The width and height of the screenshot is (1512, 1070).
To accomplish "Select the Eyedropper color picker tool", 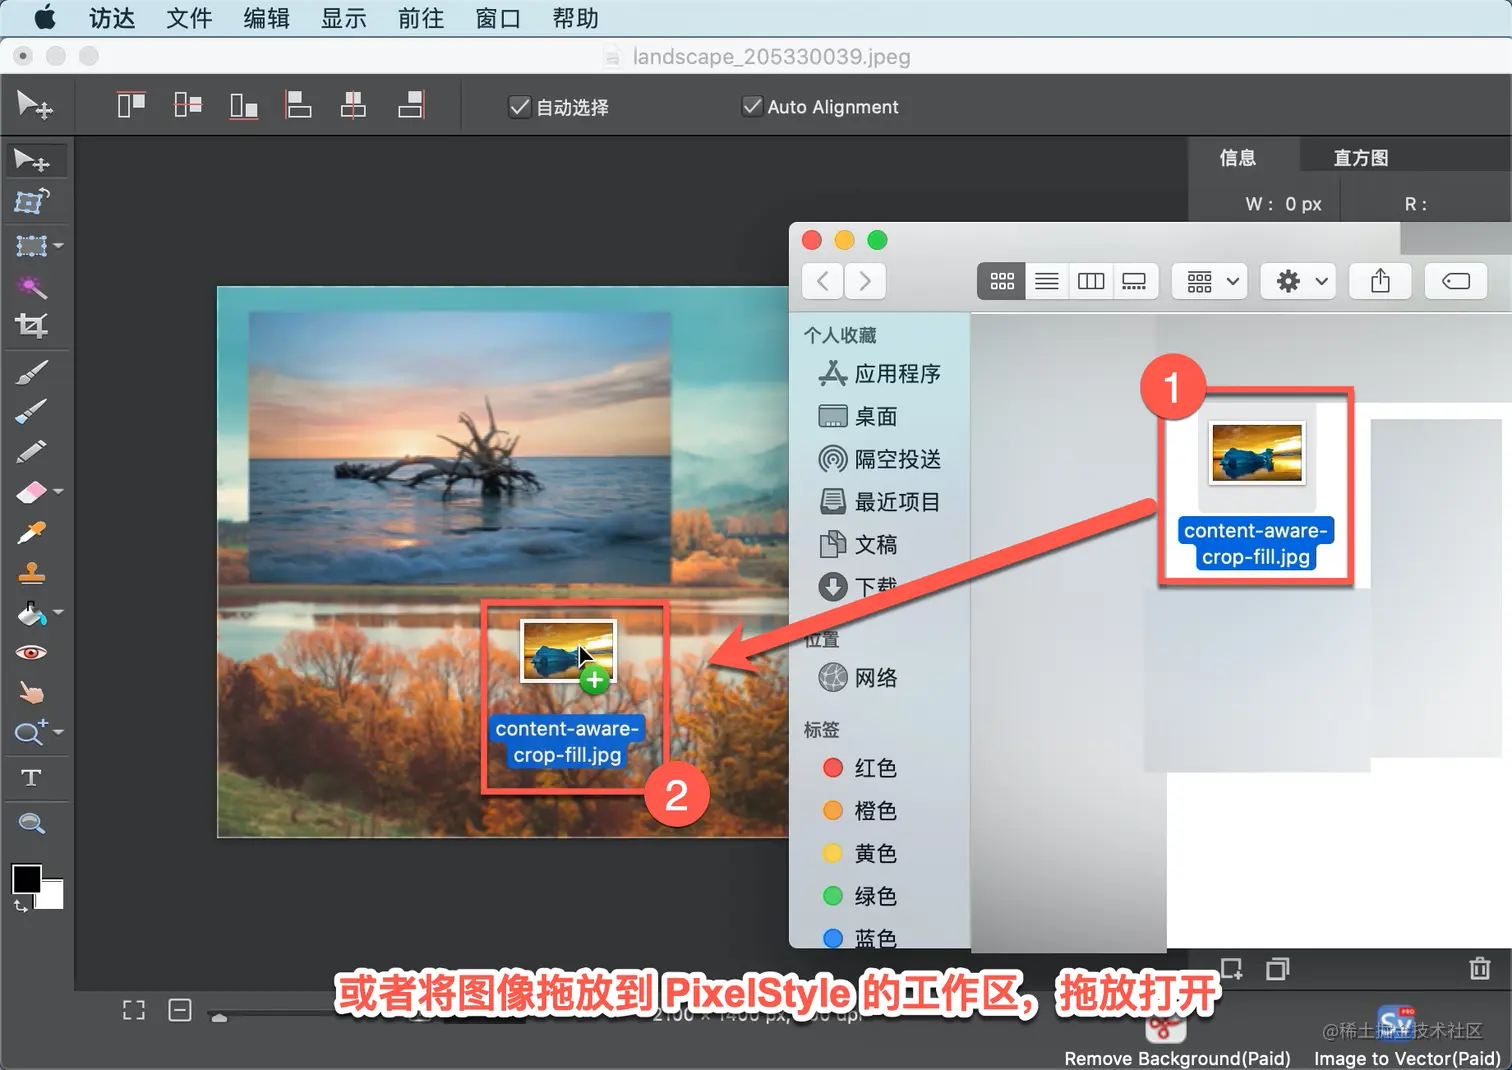I will click(31, 532).
